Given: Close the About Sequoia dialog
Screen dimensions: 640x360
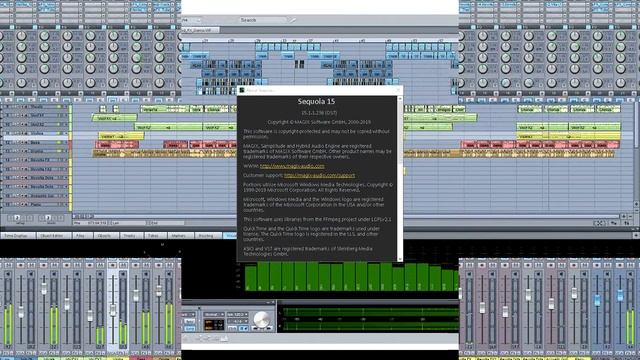Looking at the screenshot, I should (398, 90).
